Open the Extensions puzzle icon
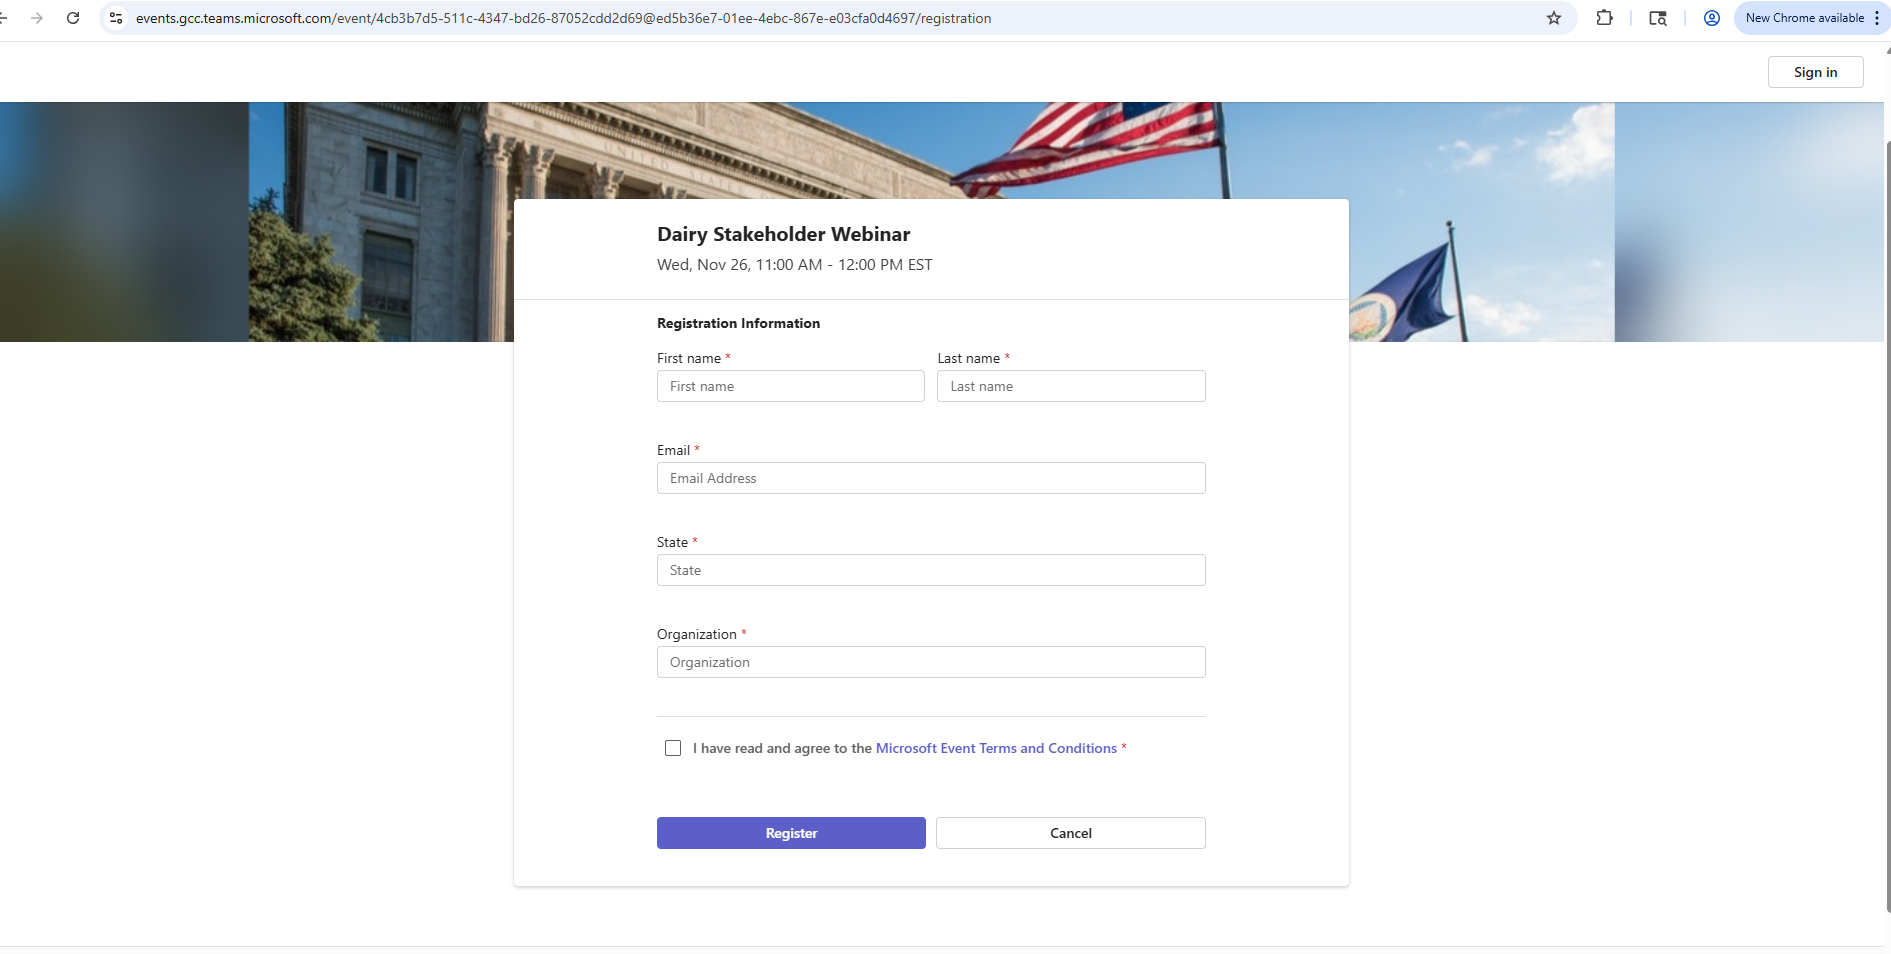1891x954 pixels. [x=1604, y=18]
